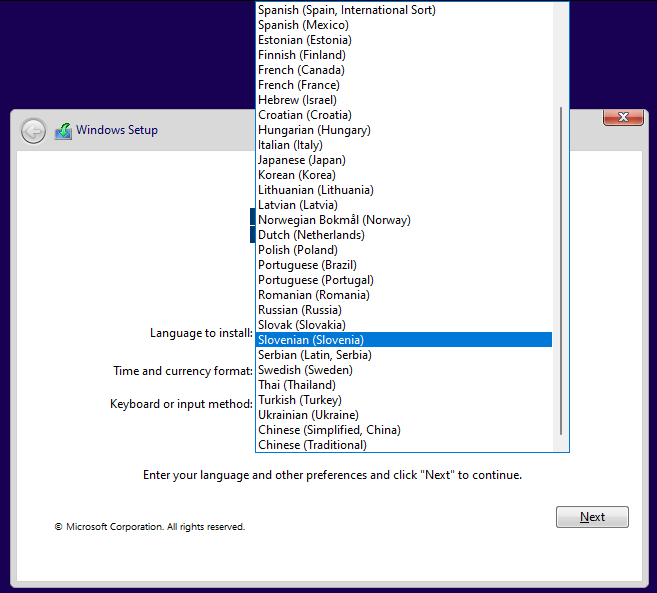Screen dimensions: 657x593
Task: Click highlighted Slovenian (Slovenia) item
Action: pyautogui.click(x=404, y=340)
